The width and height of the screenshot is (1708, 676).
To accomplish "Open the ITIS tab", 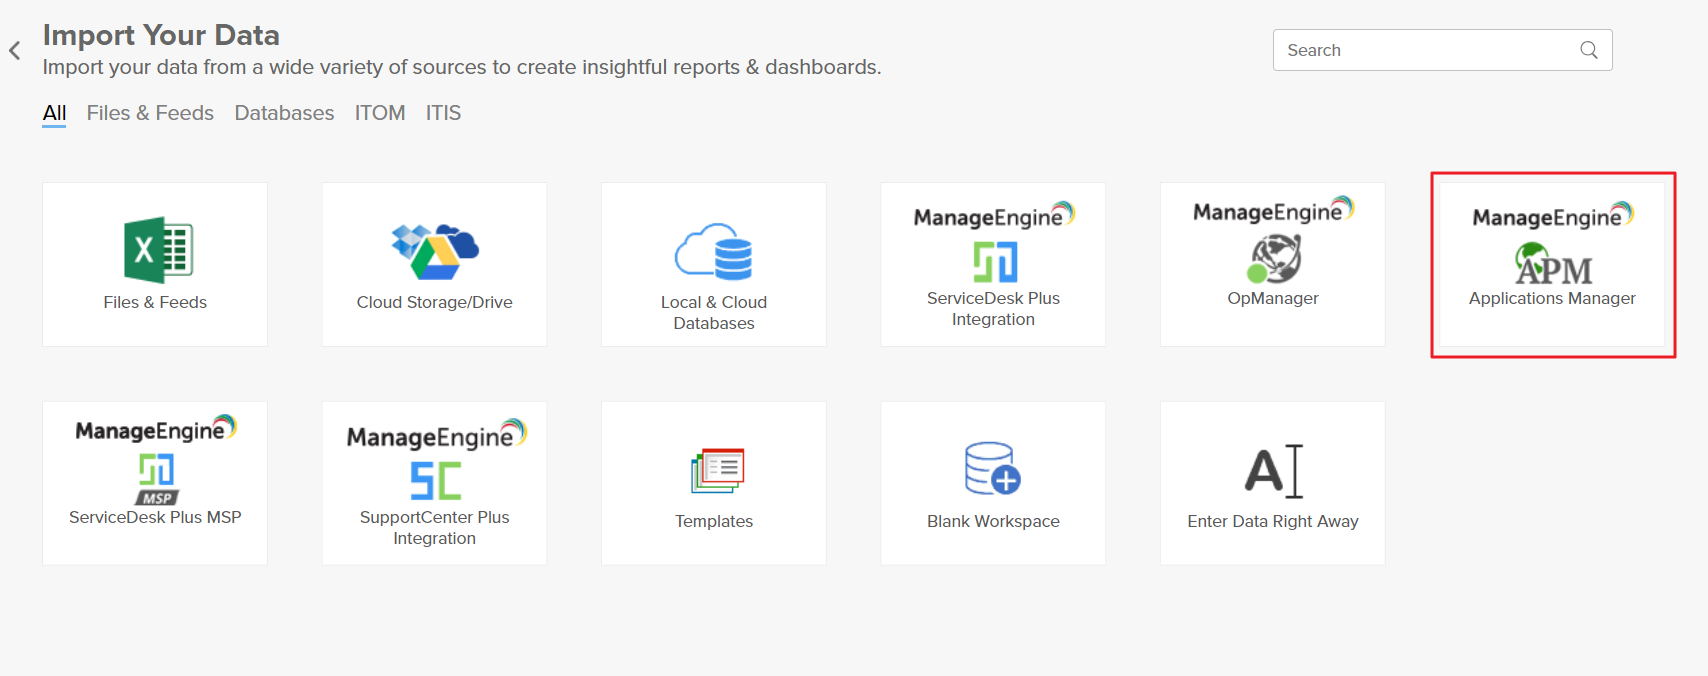I will [443, 113].
